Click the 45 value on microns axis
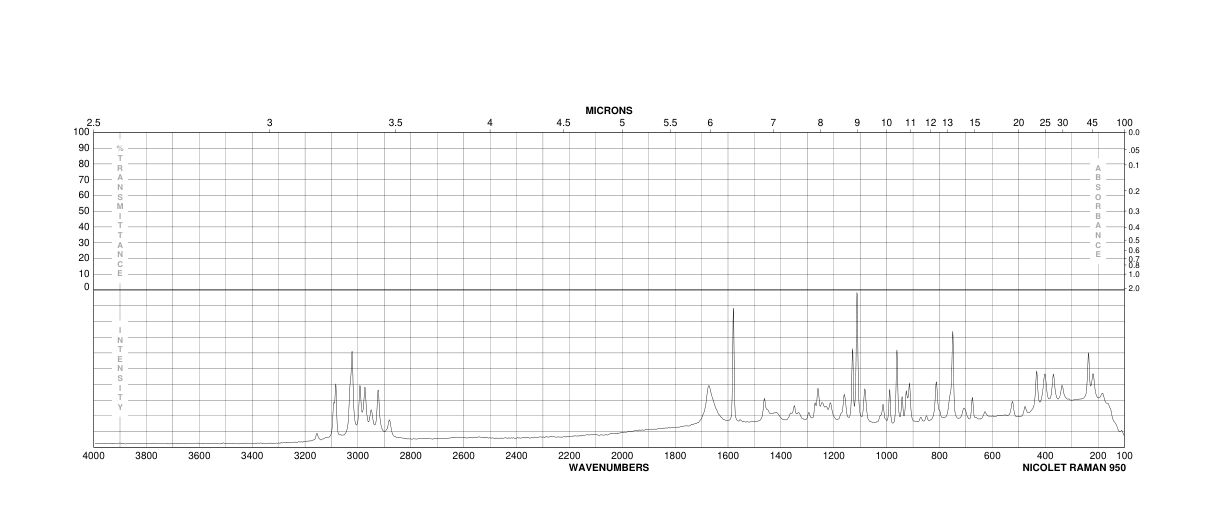Image resolution: width=1224 pixels, height=528 pixels. coord(1092,122)
